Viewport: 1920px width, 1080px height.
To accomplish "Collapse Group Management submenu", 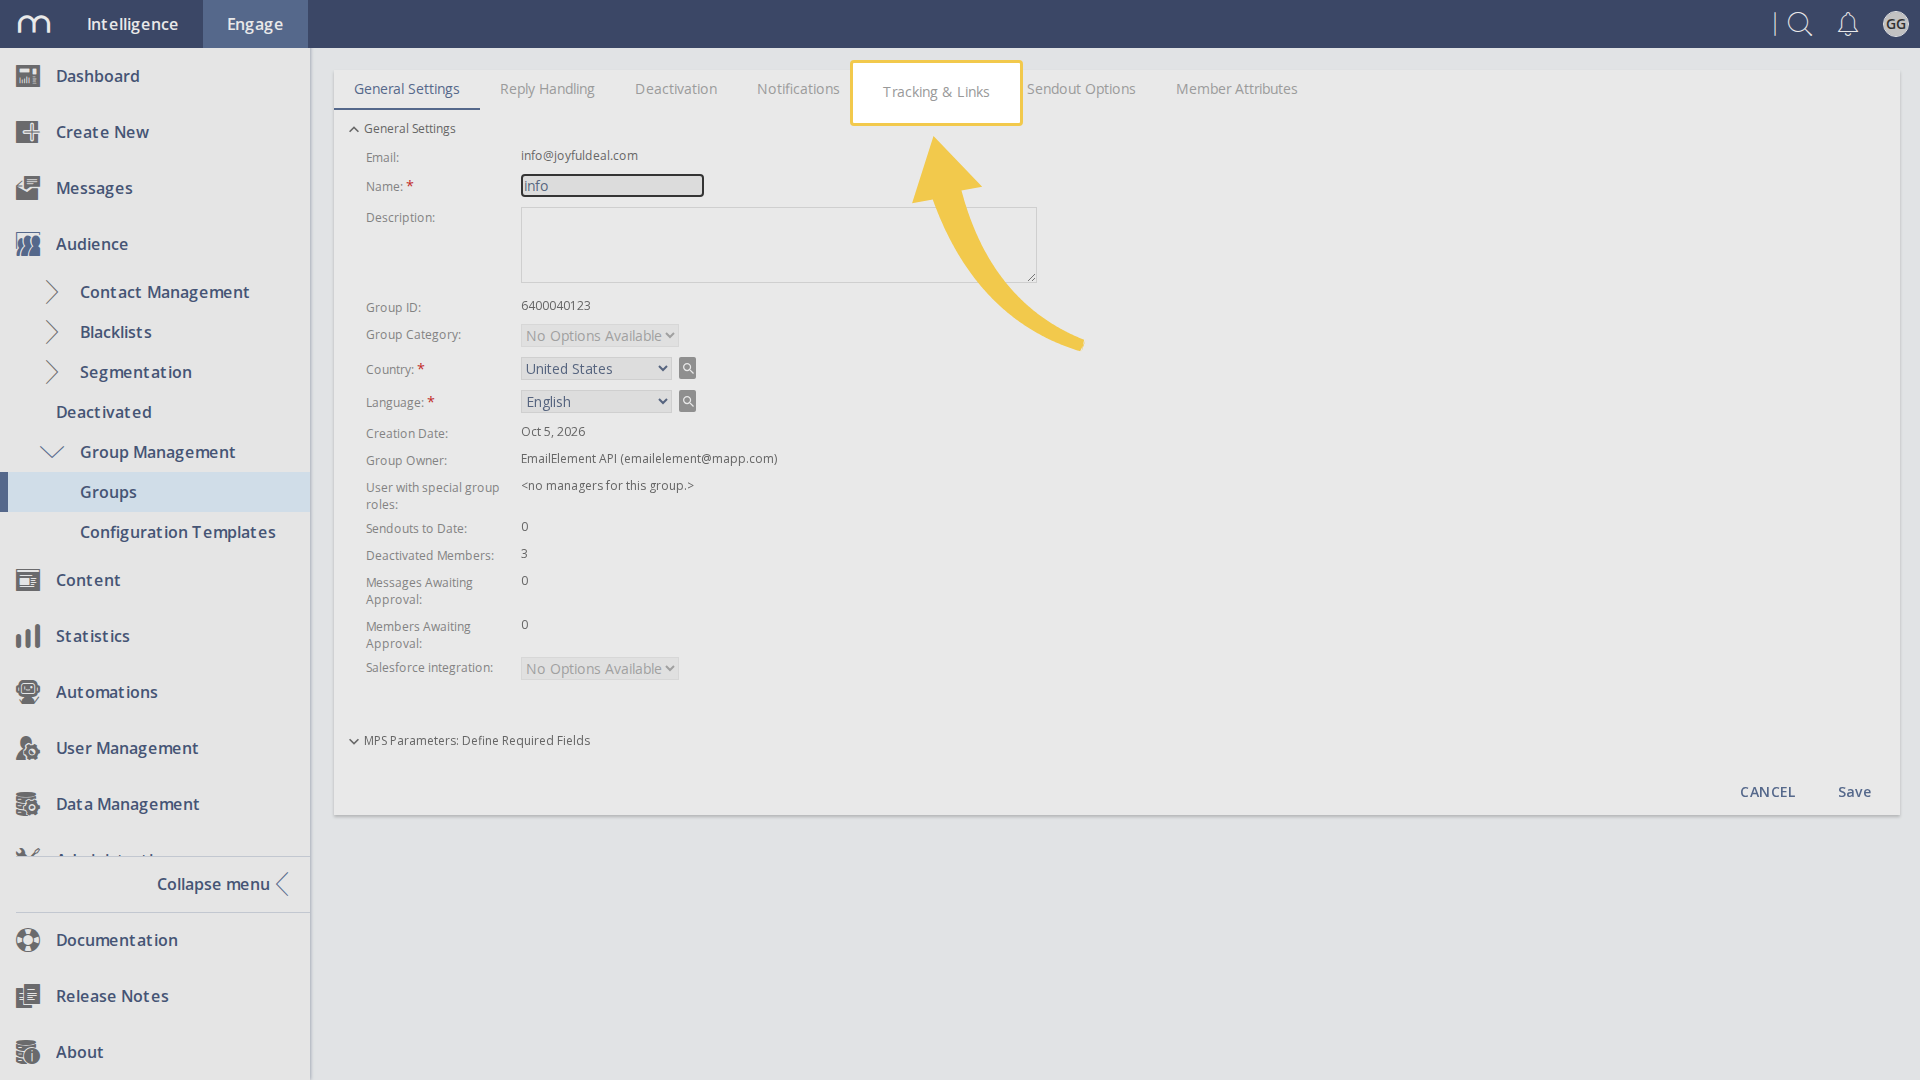I will pyautogui.click(x=52, y=452).
